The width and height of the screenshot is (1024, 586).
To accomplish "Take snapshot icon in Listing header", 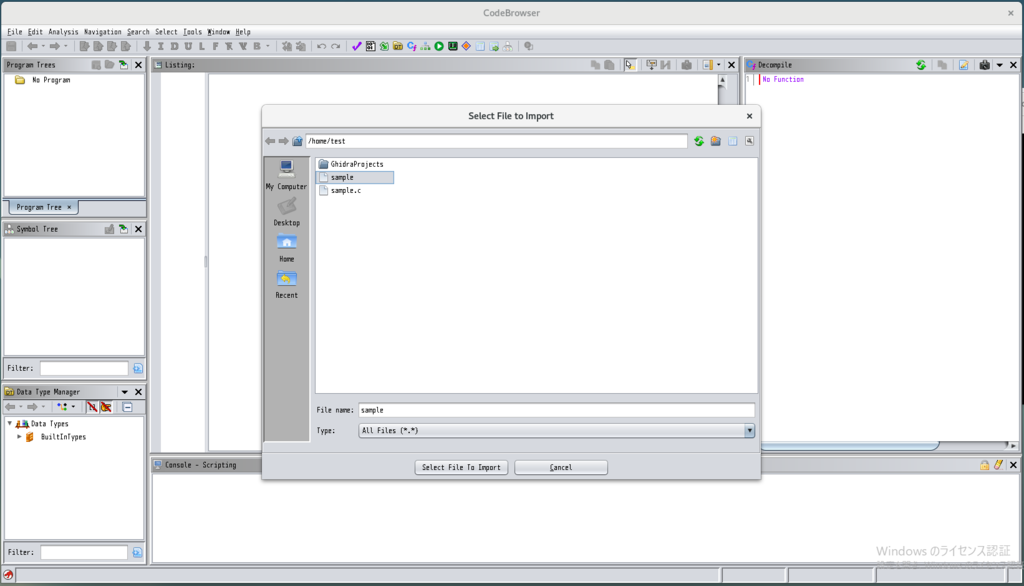I will 686,65.
